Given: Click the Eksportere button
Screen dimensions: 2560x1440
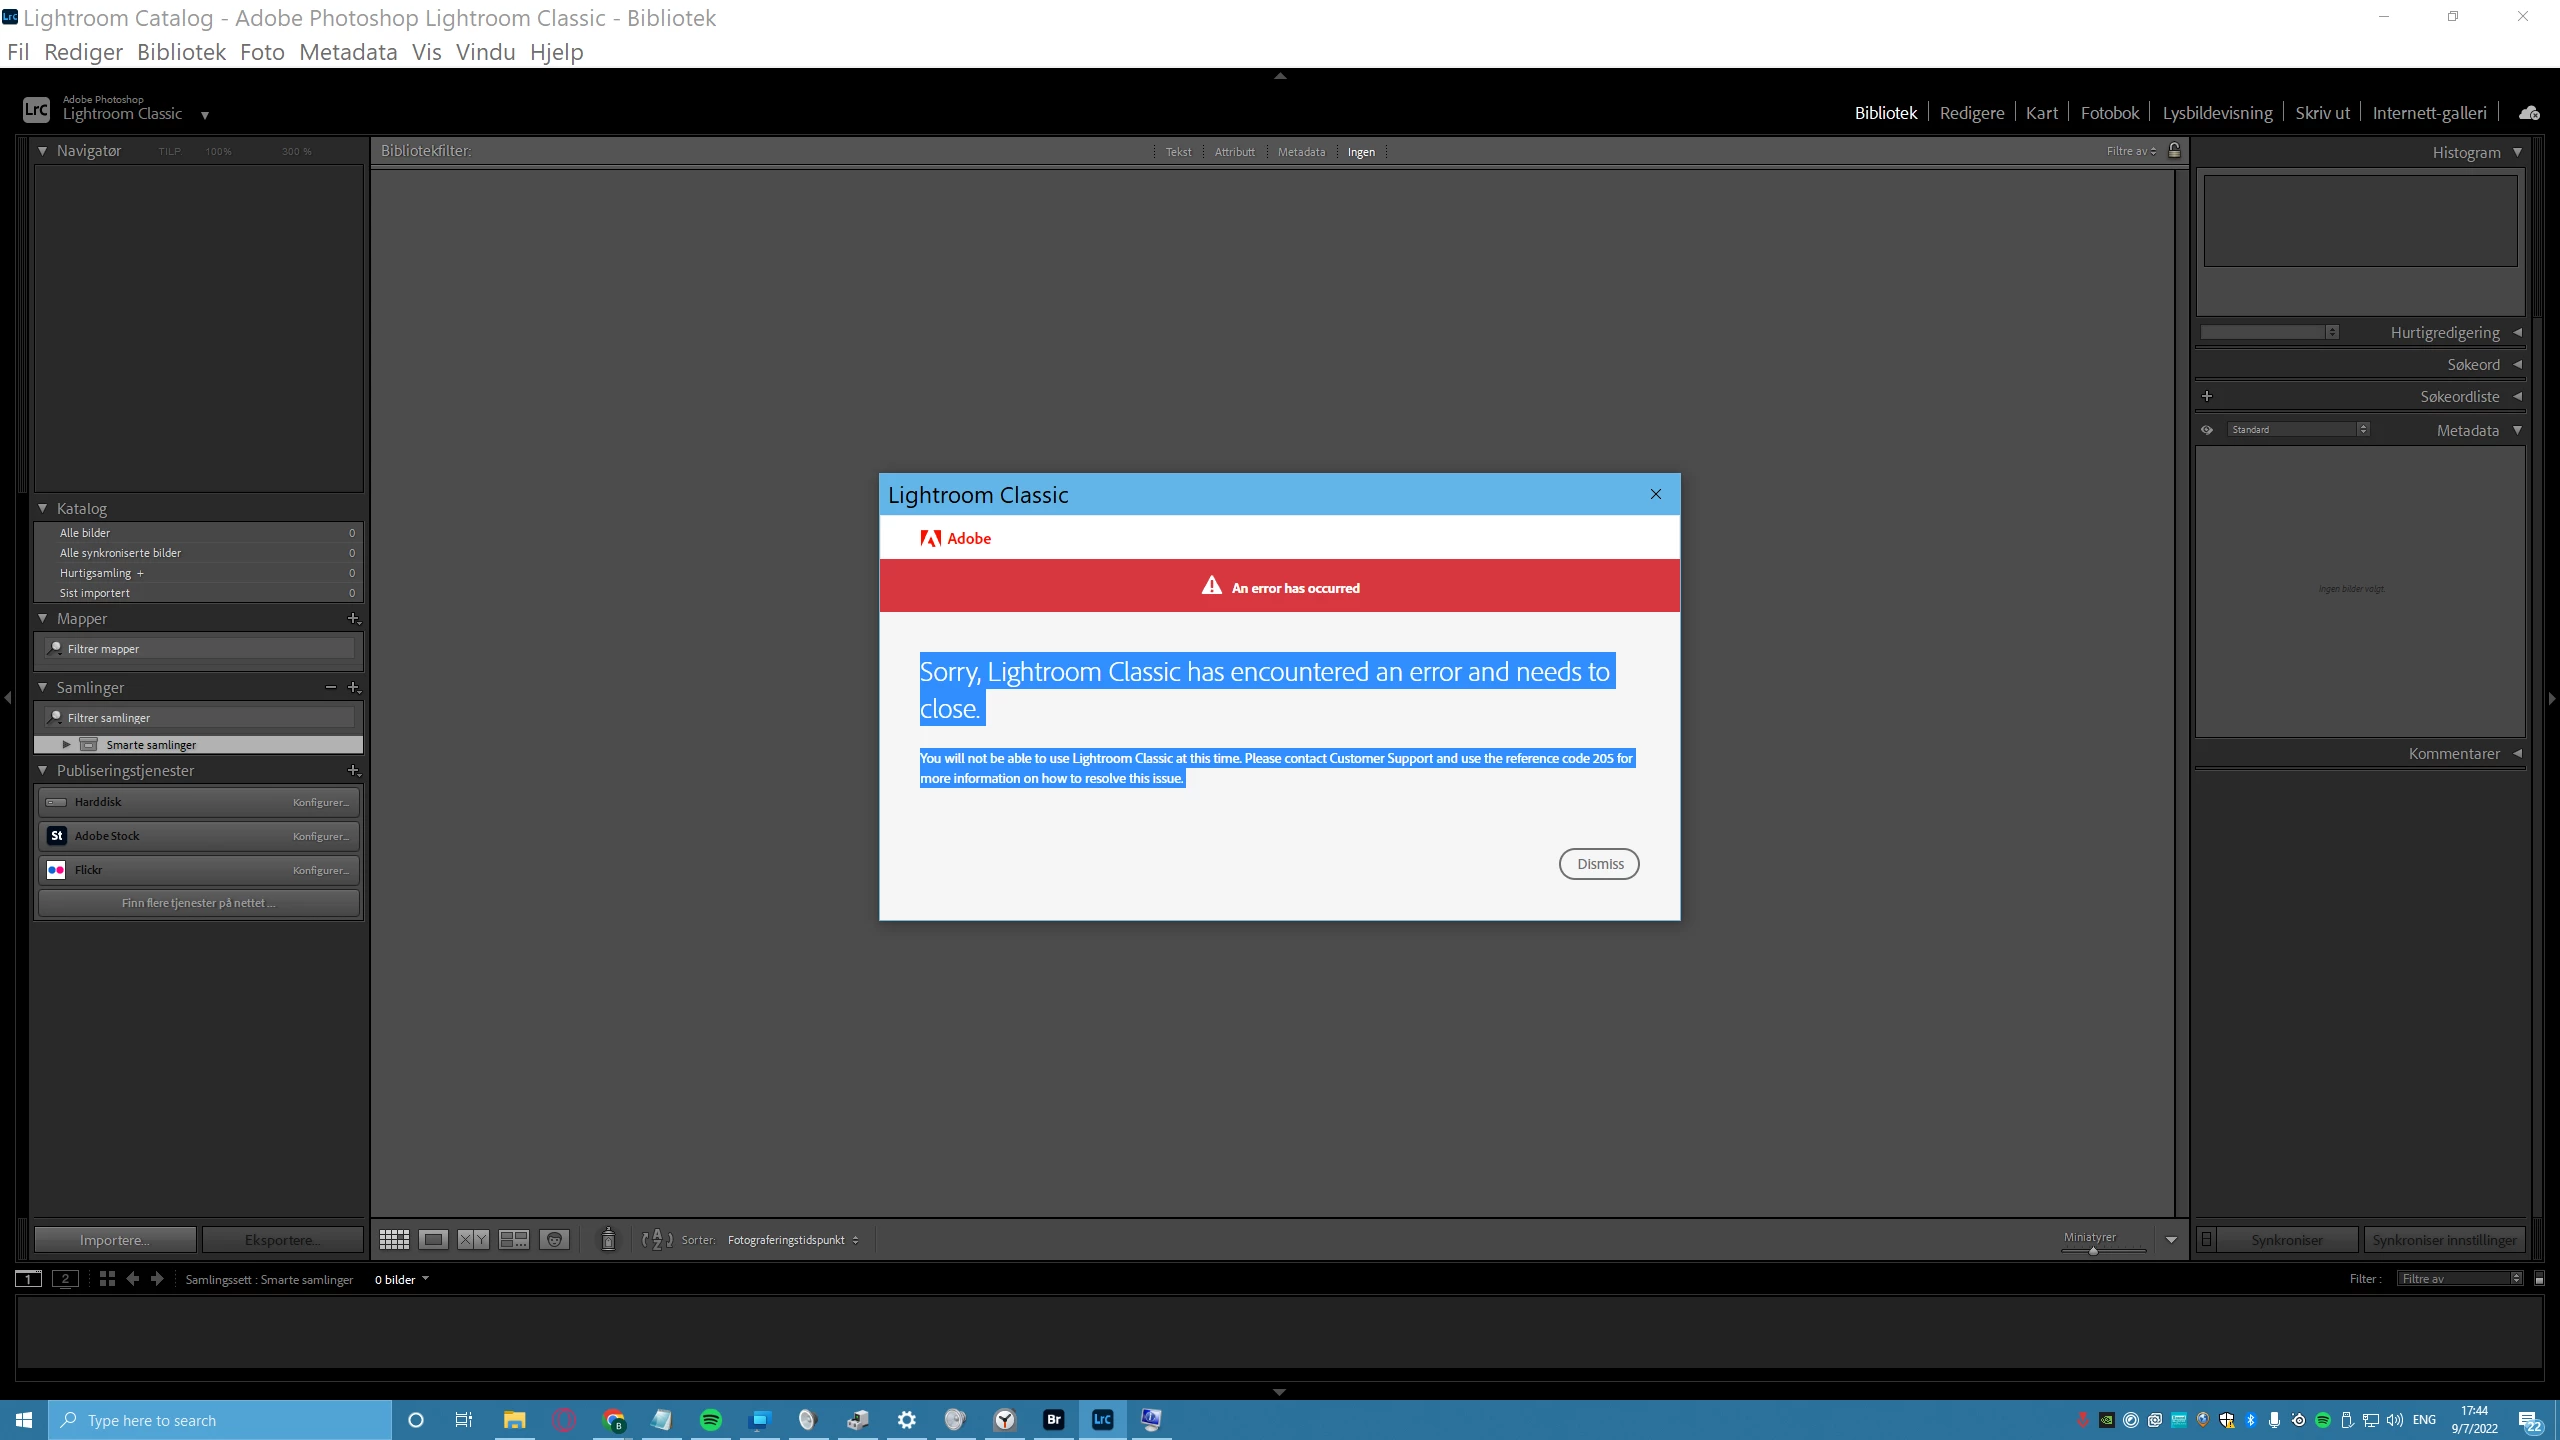Looking at the screenshot, I should (x=283, y=1240).
